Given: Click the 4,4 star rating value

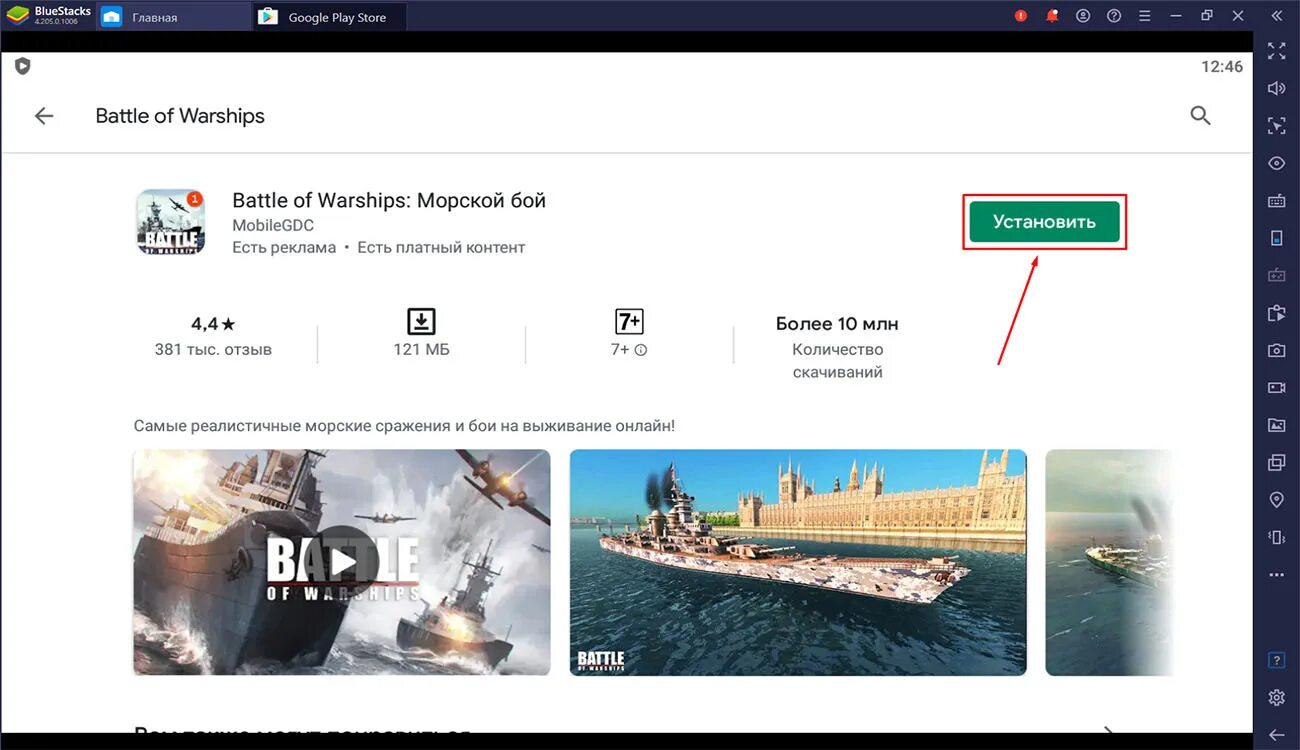Looking at the screenshot, I should (x=213, y=324).
